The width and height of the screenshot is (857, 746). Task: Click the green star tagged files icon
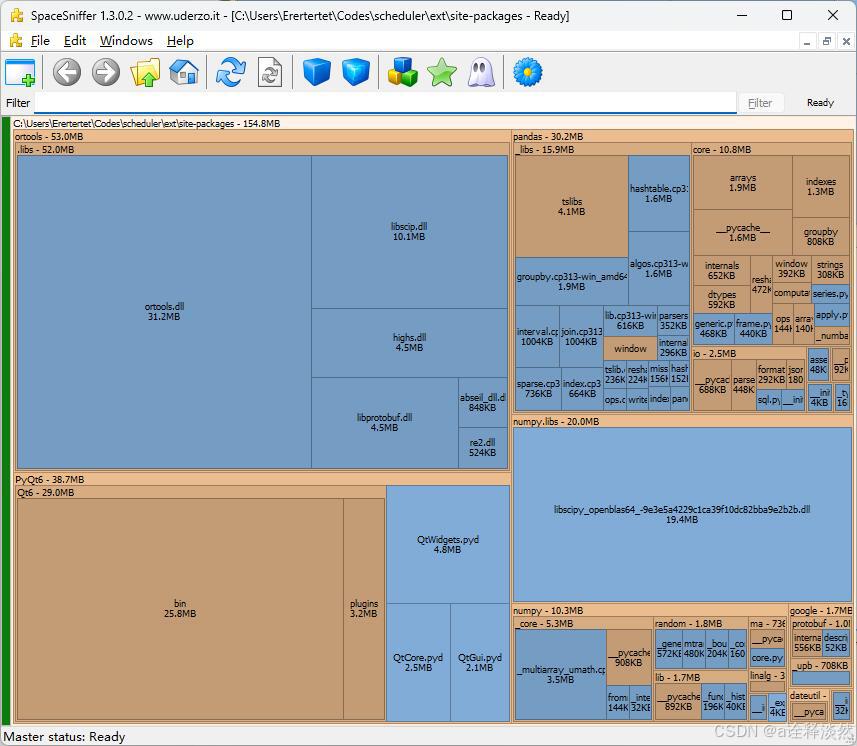[442, 72]
